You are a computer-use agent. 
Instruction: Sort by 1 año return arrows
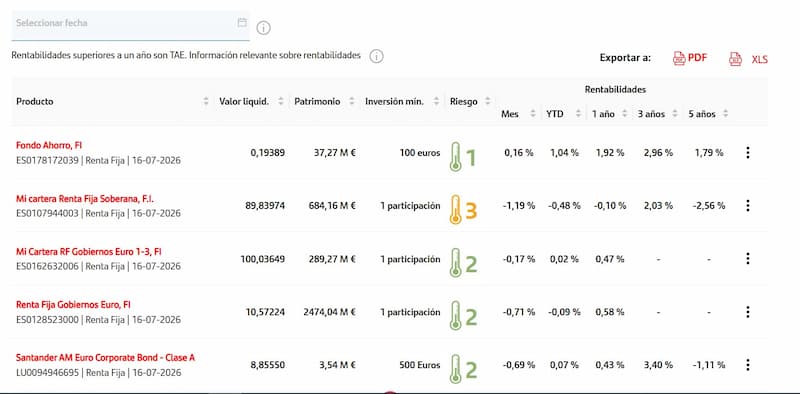coord(624,114)
